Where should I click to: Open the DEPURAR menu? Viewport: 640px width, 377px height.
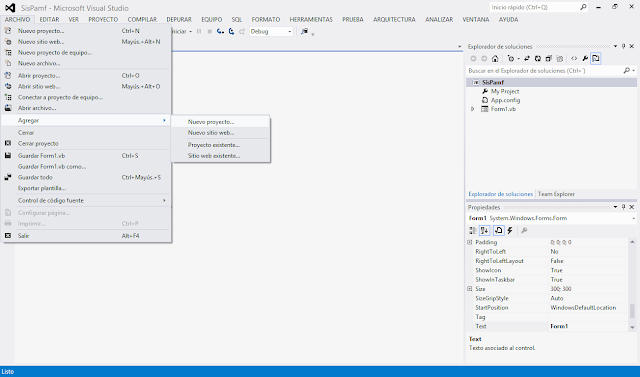(179, 20)
